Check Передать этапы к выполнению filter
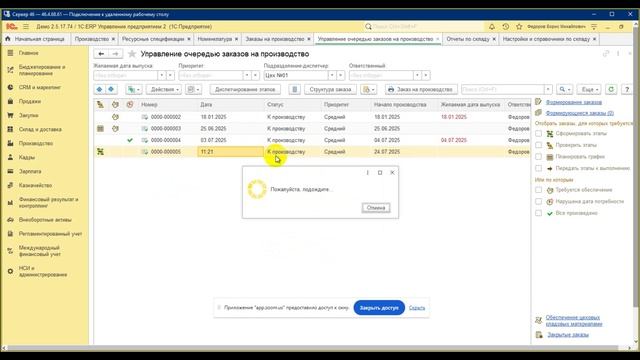The image size is (640, 360). tap(538, 168)
